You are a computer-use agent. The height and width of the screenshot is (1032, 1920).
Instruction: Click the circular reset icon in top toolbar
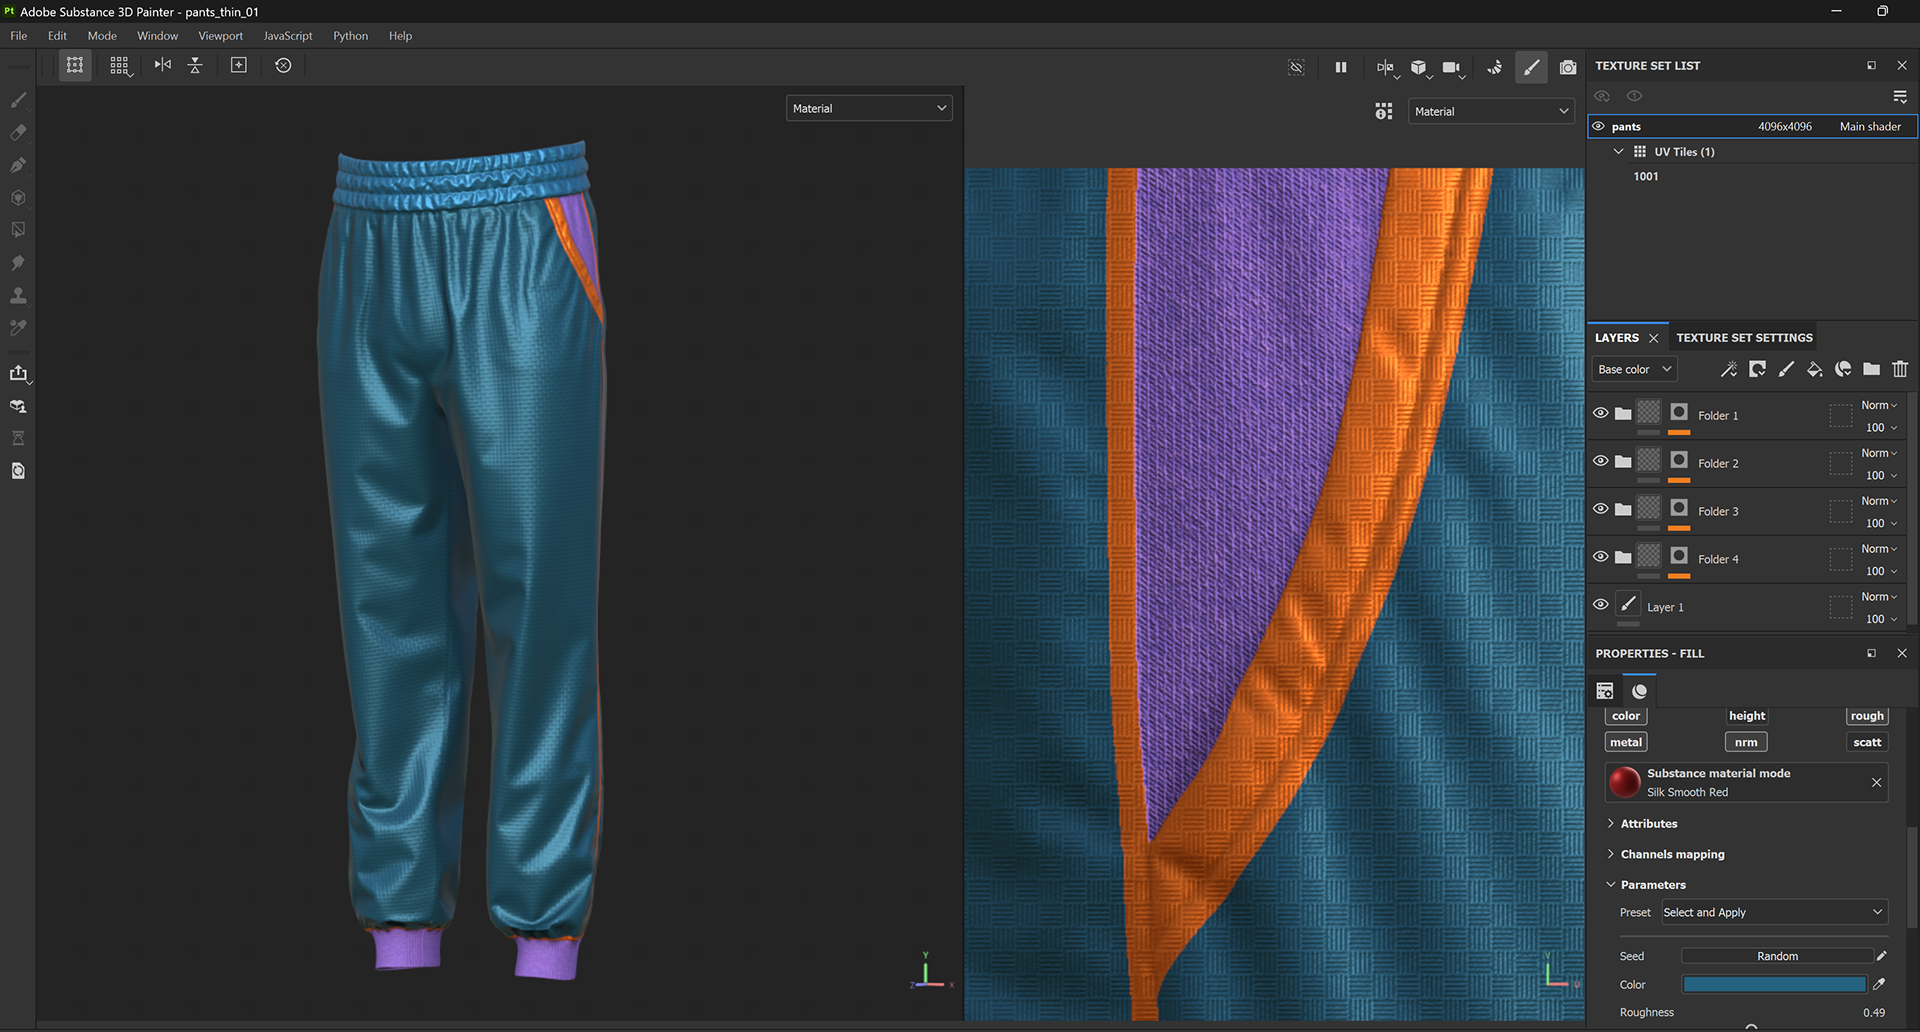point(283,65)
